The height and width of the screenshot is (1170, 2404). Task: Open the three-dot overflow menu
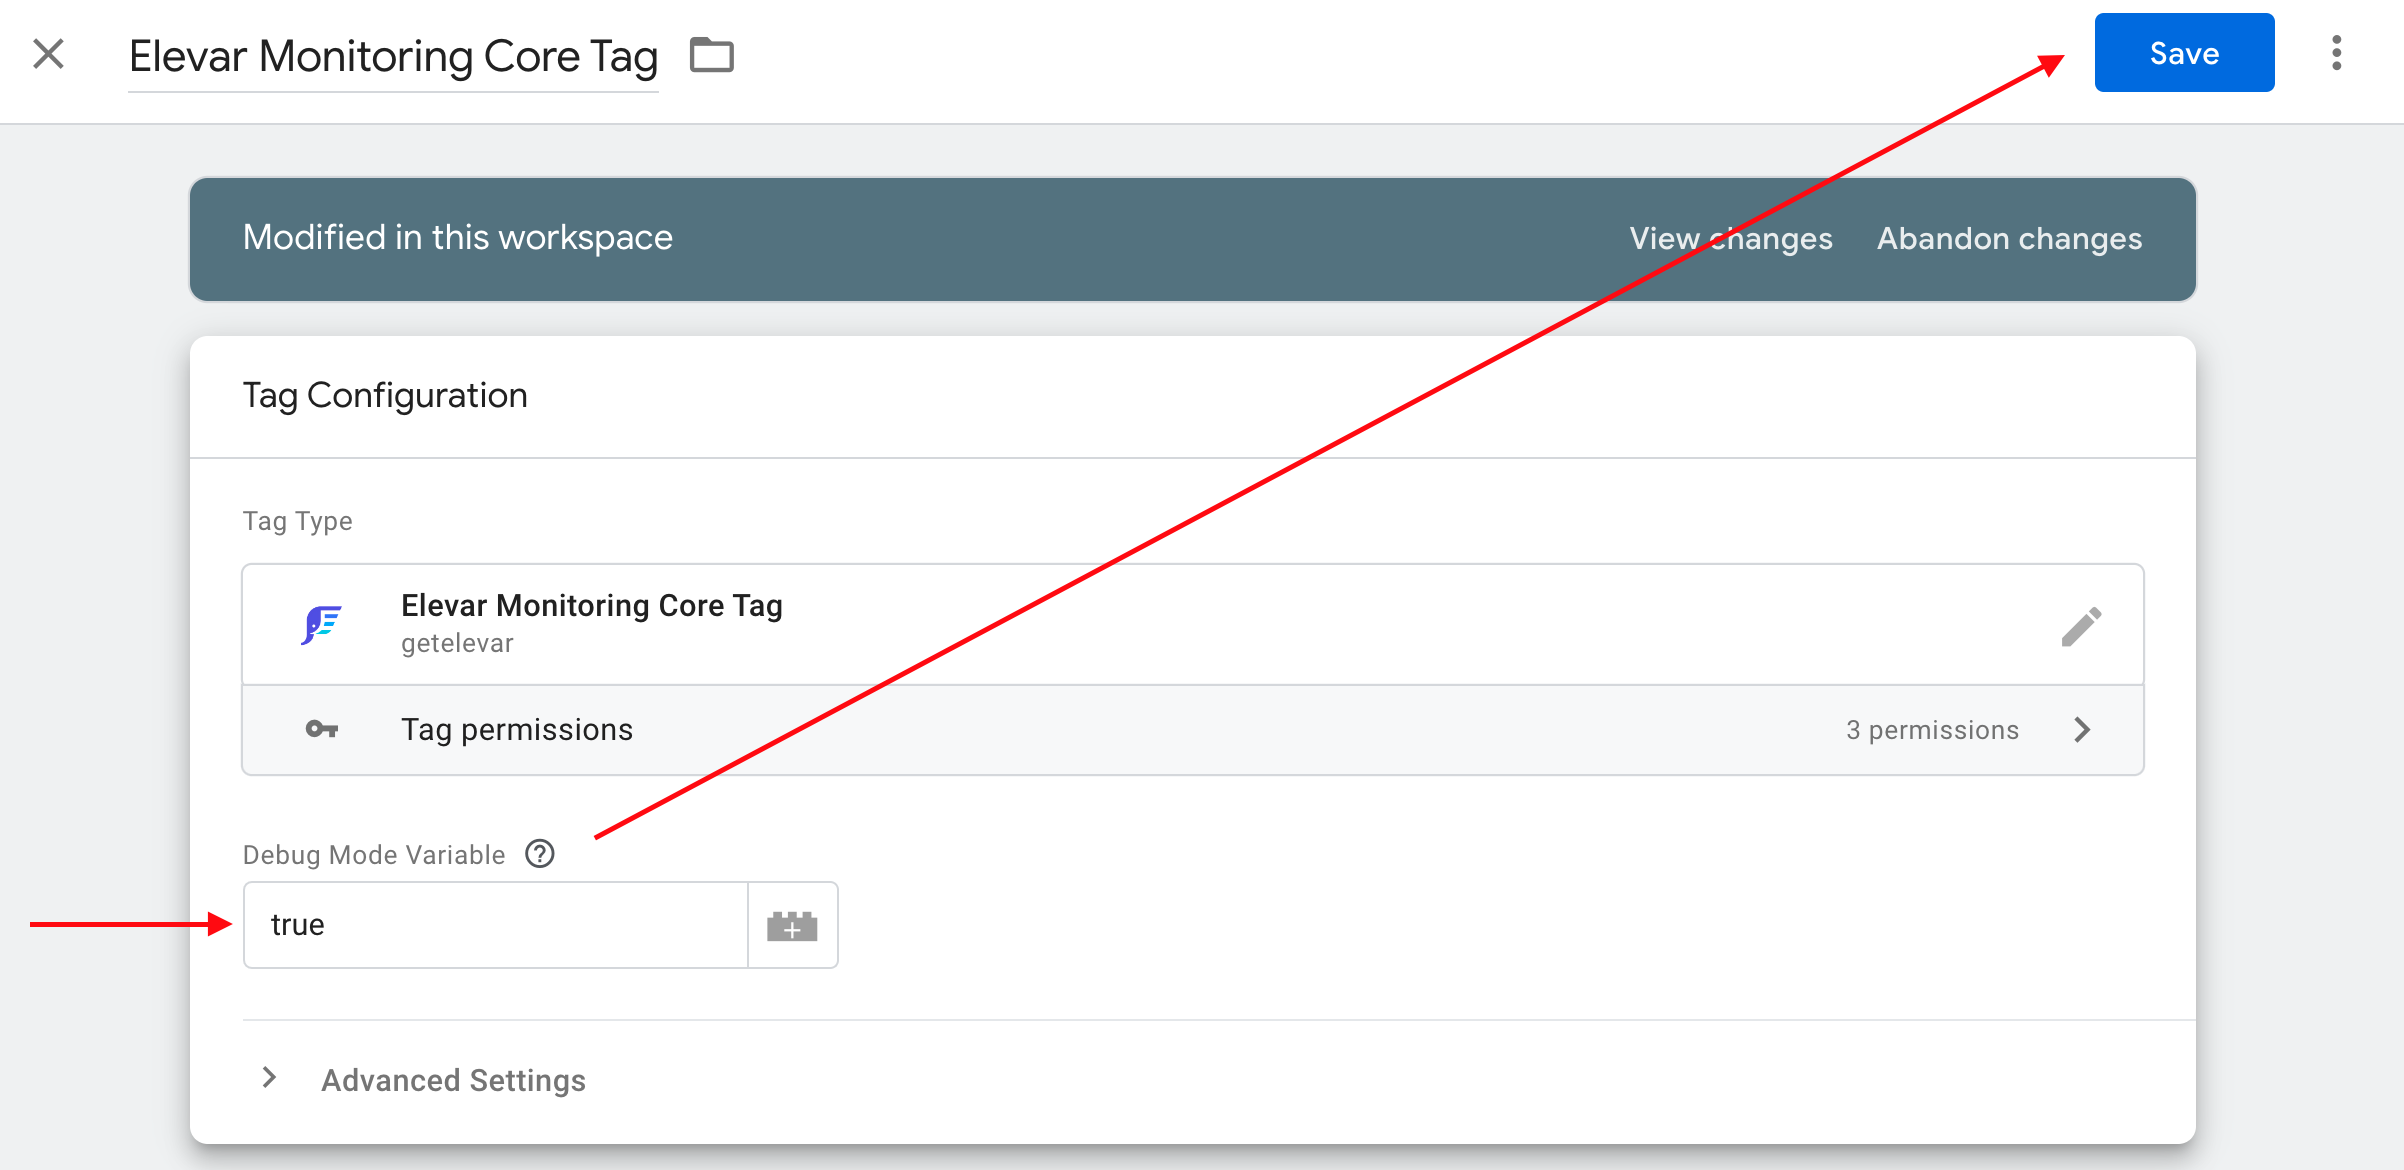2336,53
